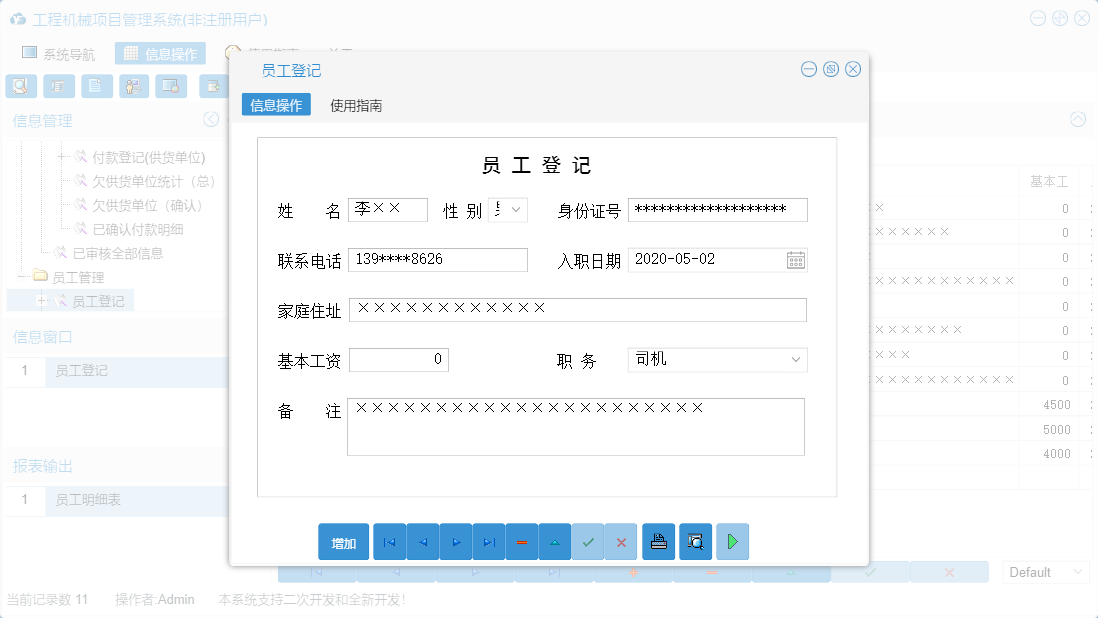Delete current record with red minus icon
The image size is (1098, 618).
click(x=521, y=541)
